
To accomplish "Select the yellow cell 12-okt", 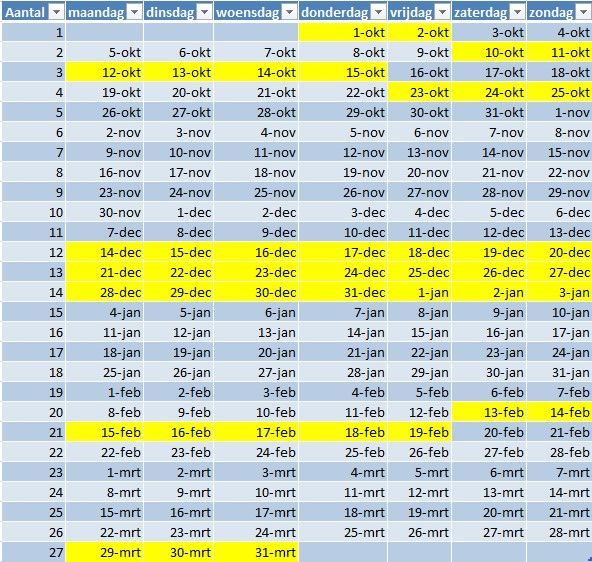I will point(105,72).
